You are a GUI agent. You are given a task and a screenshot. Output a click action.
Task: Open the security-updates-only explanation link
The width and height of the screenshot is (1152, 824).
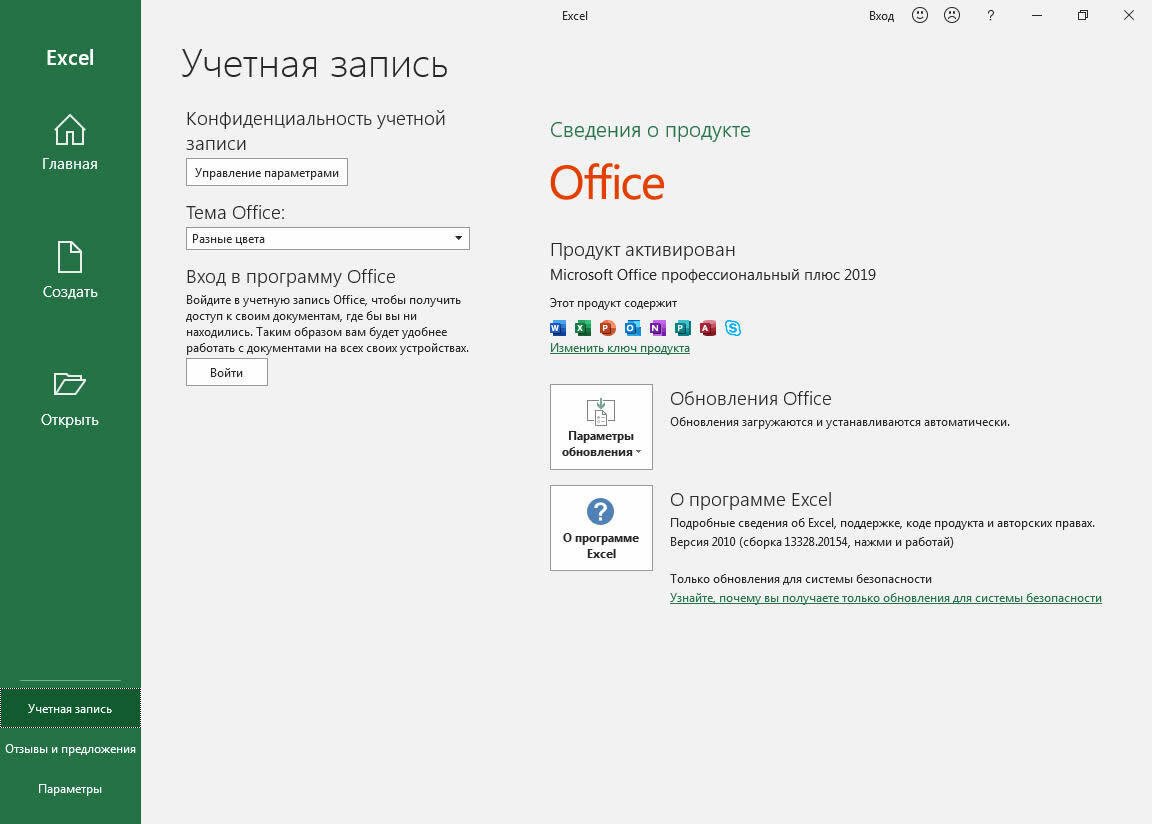(x=885, y=598)
